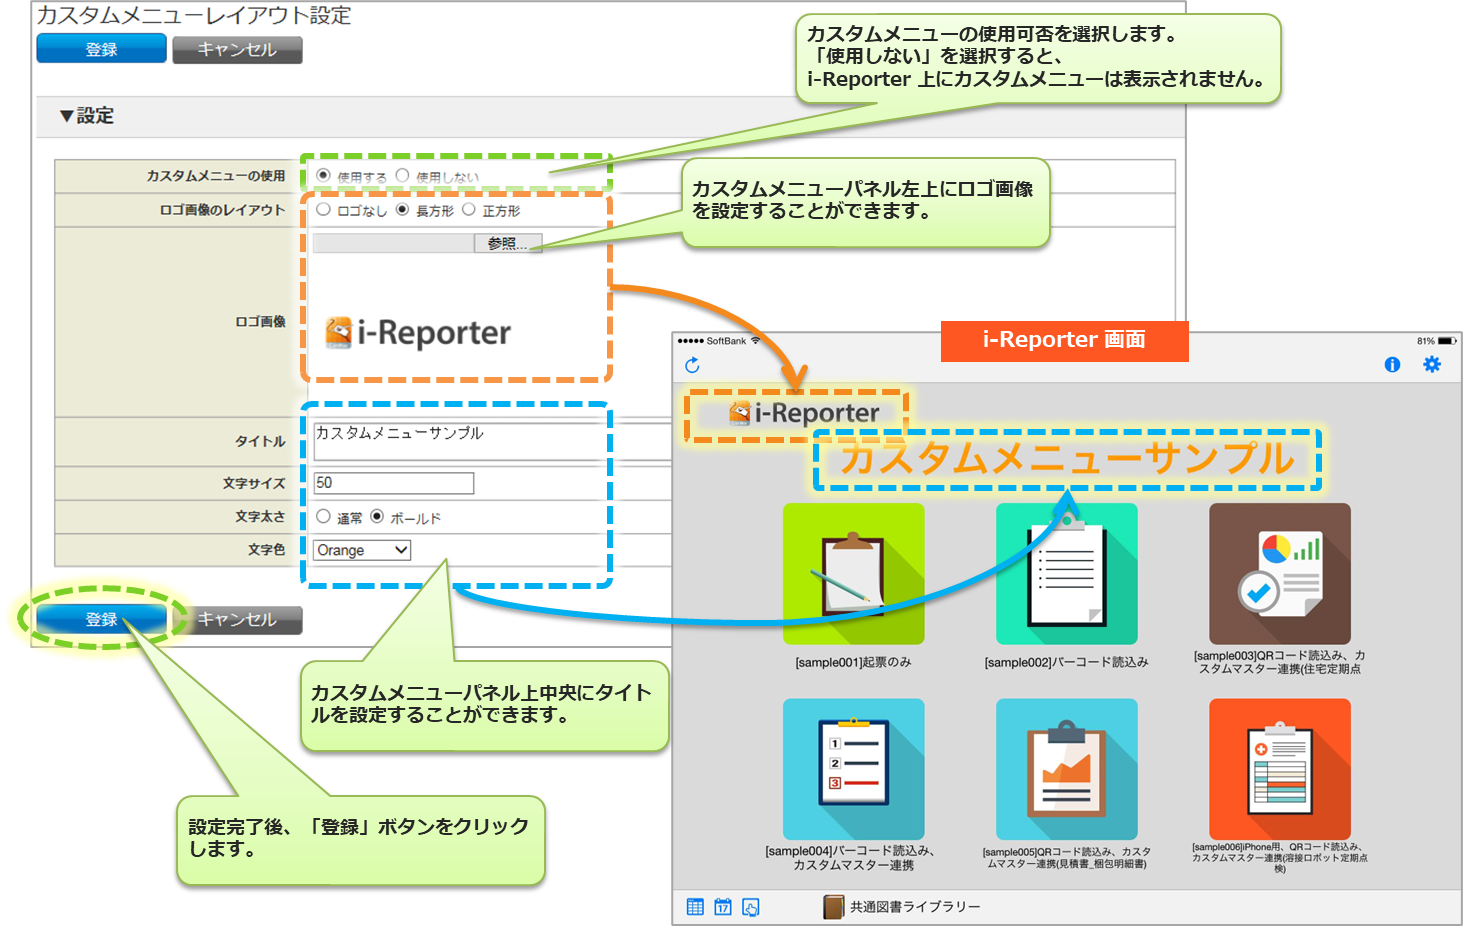Tap the table grid icon in bottom bar
The image size is (1463, 926).
click(x=695, y=907)
